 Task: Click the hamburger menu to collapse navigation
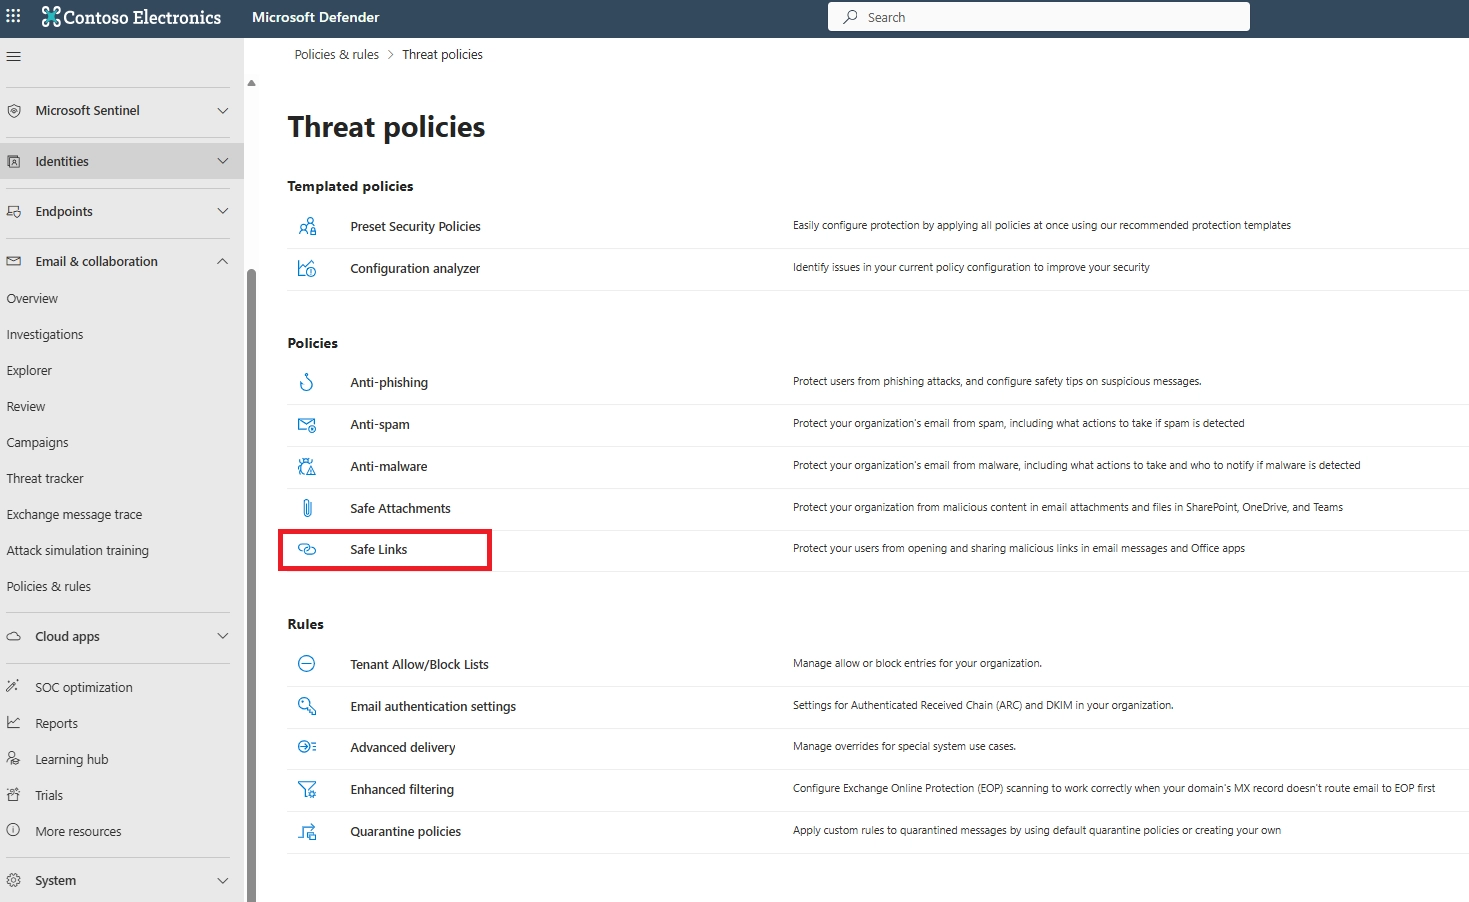coord(13,55)
